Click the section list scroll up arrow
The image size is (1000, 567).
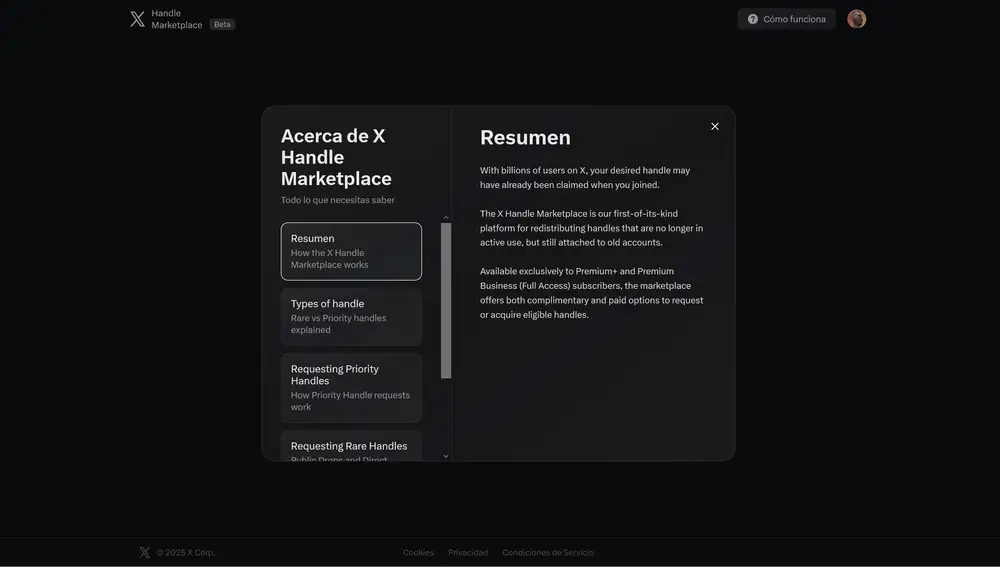click(x=446, y=217)
